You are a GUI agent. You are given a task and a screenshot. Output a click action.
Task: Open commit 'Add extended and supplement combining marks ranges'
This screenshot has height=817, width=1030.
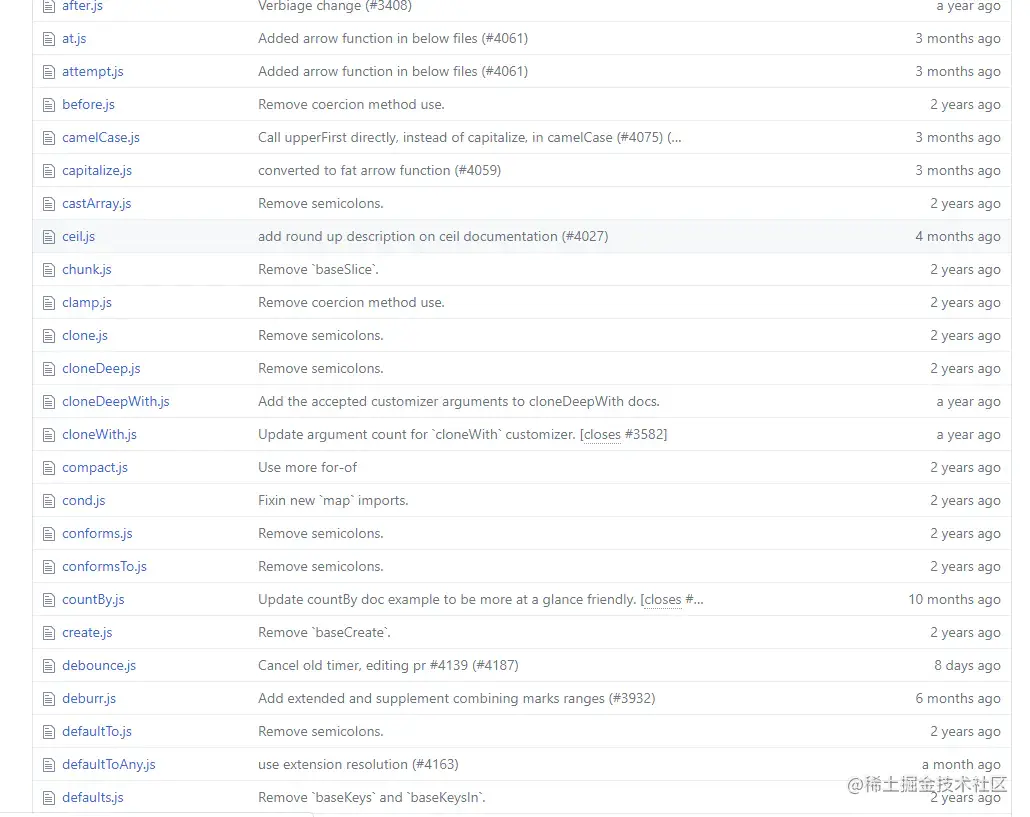(457, 699)
